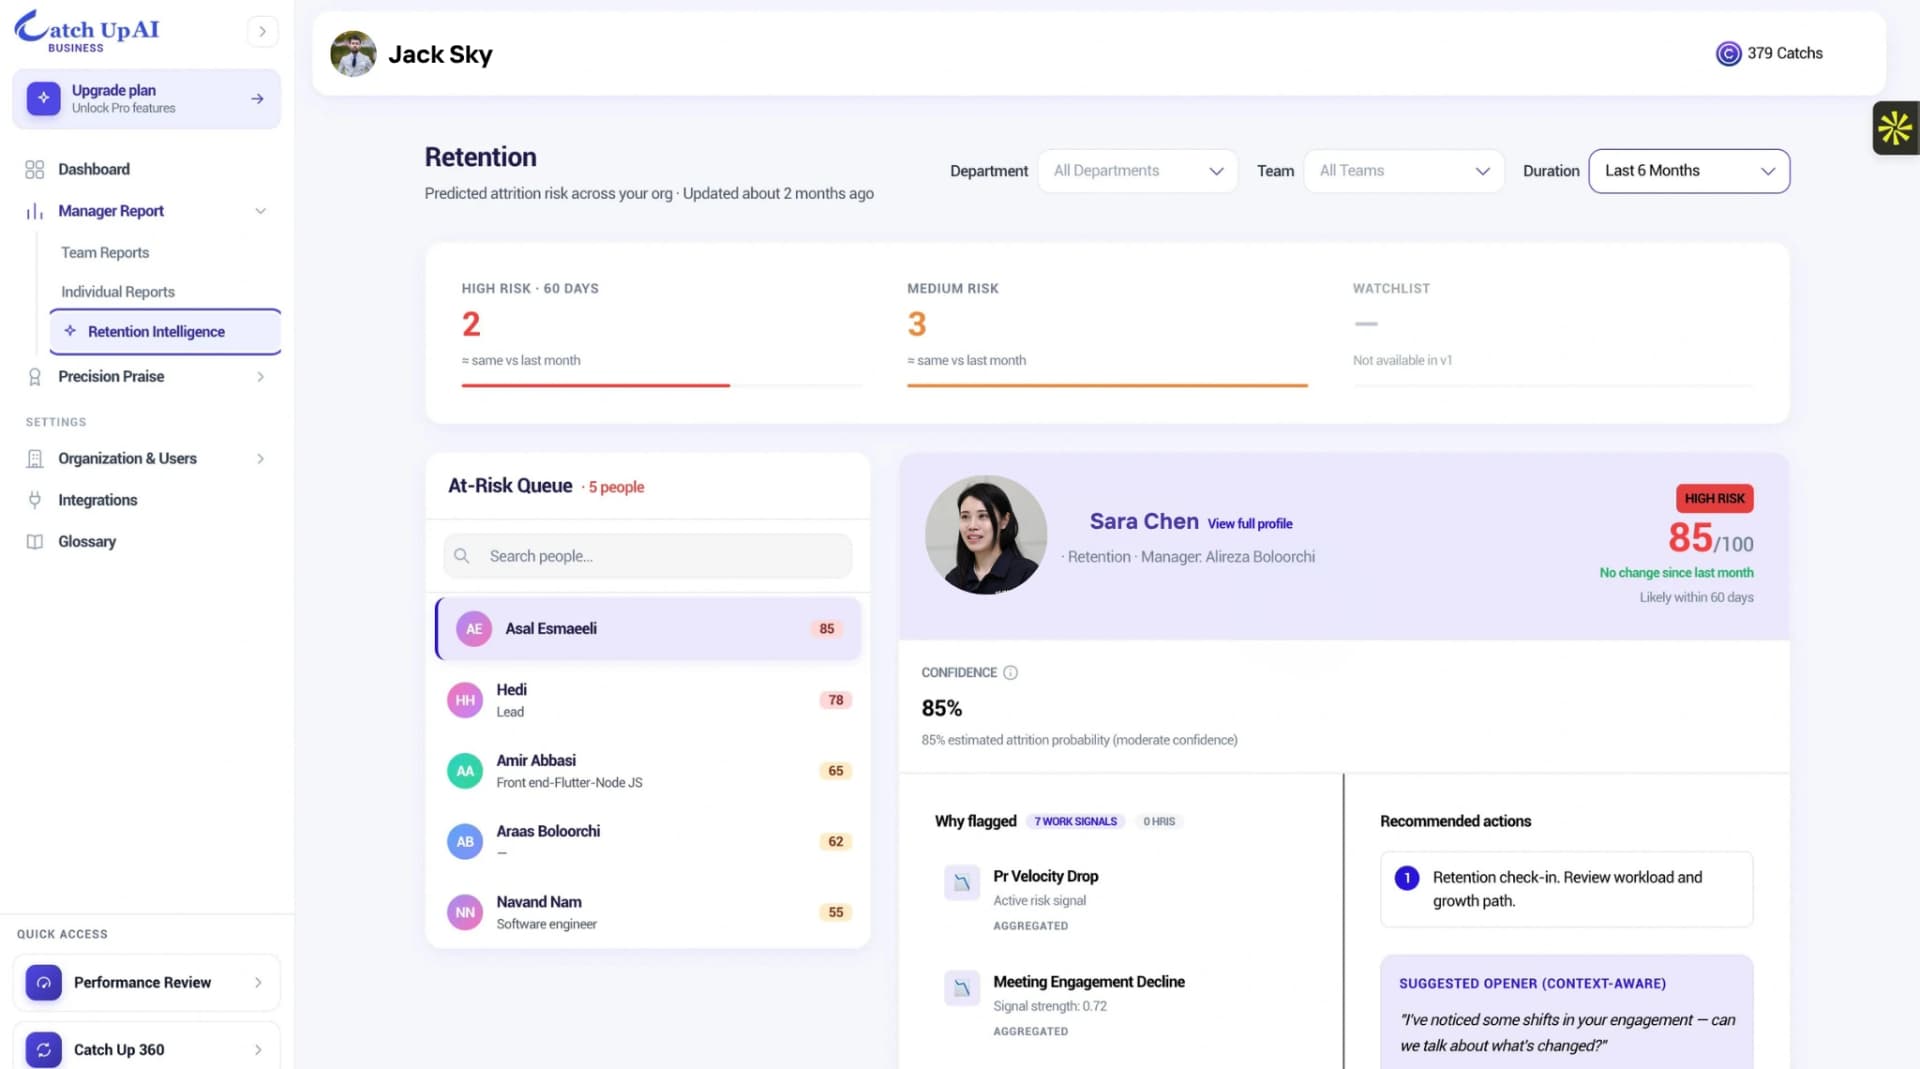Select Asal Esmaeeli in the queue
This screenshot has width=1920, height=1069.
(x=648, y=629)
